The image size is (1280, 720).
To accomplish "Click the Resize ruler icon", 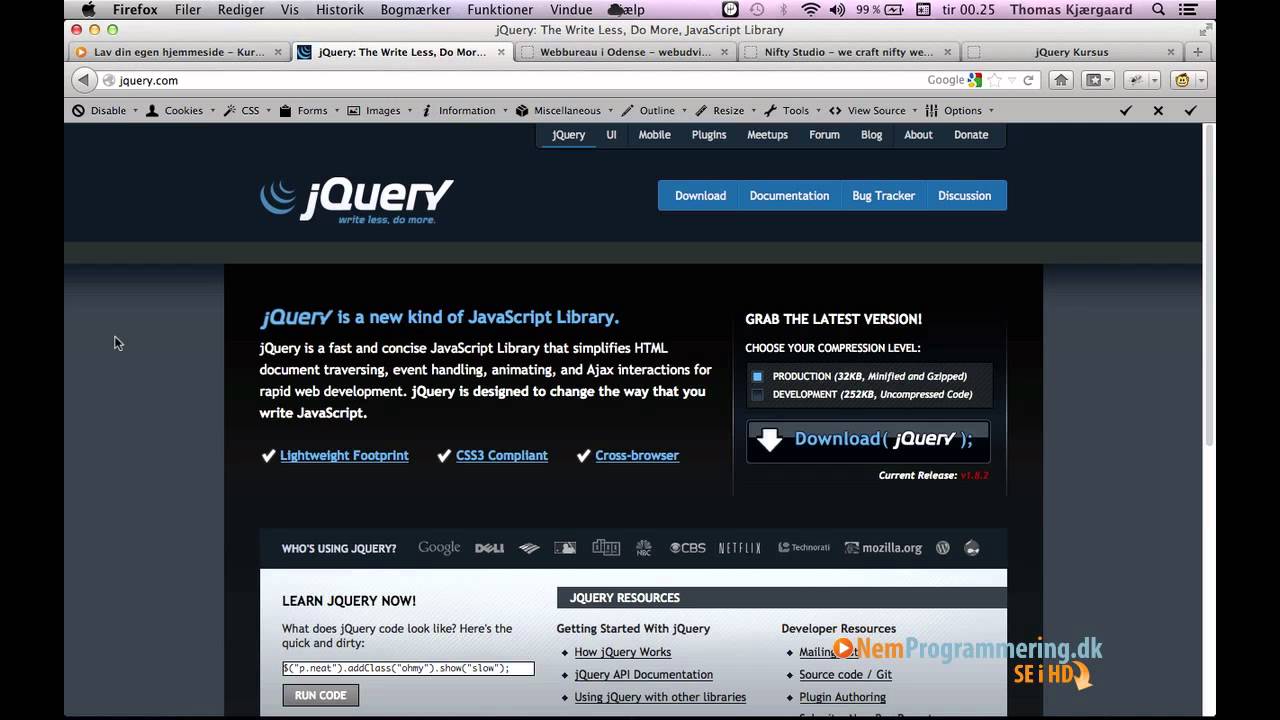I will (701, 111).
